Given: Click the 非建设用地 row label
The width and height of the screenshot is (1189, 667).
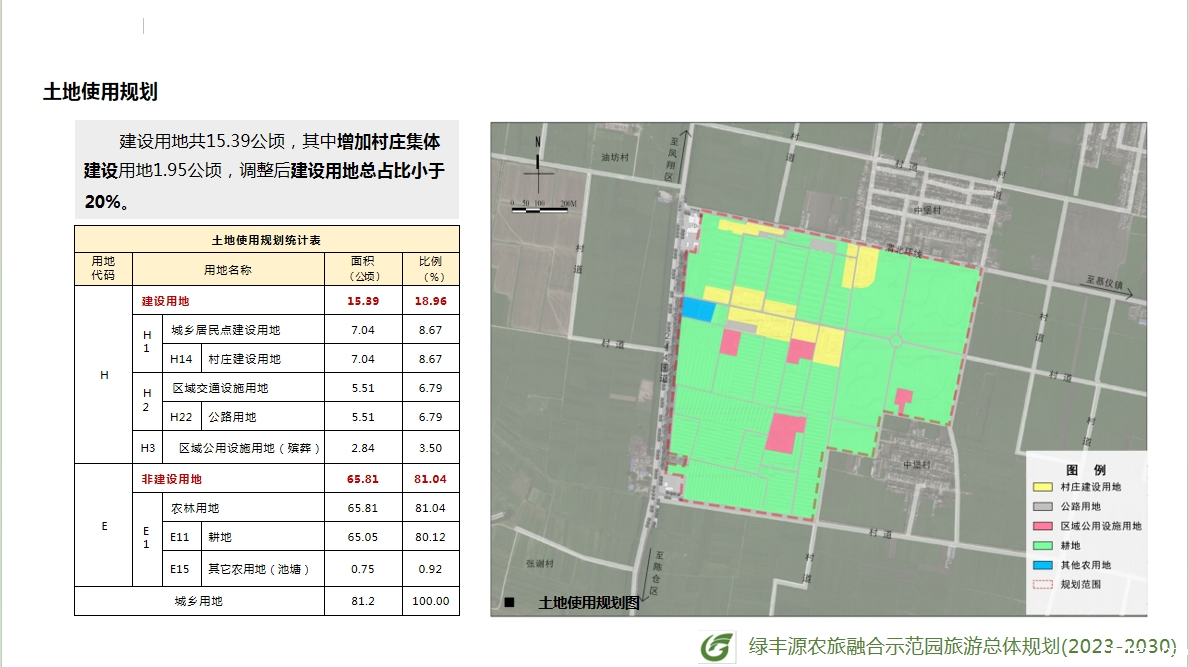Looking at the screenshot, I should [x=171, y=479].
